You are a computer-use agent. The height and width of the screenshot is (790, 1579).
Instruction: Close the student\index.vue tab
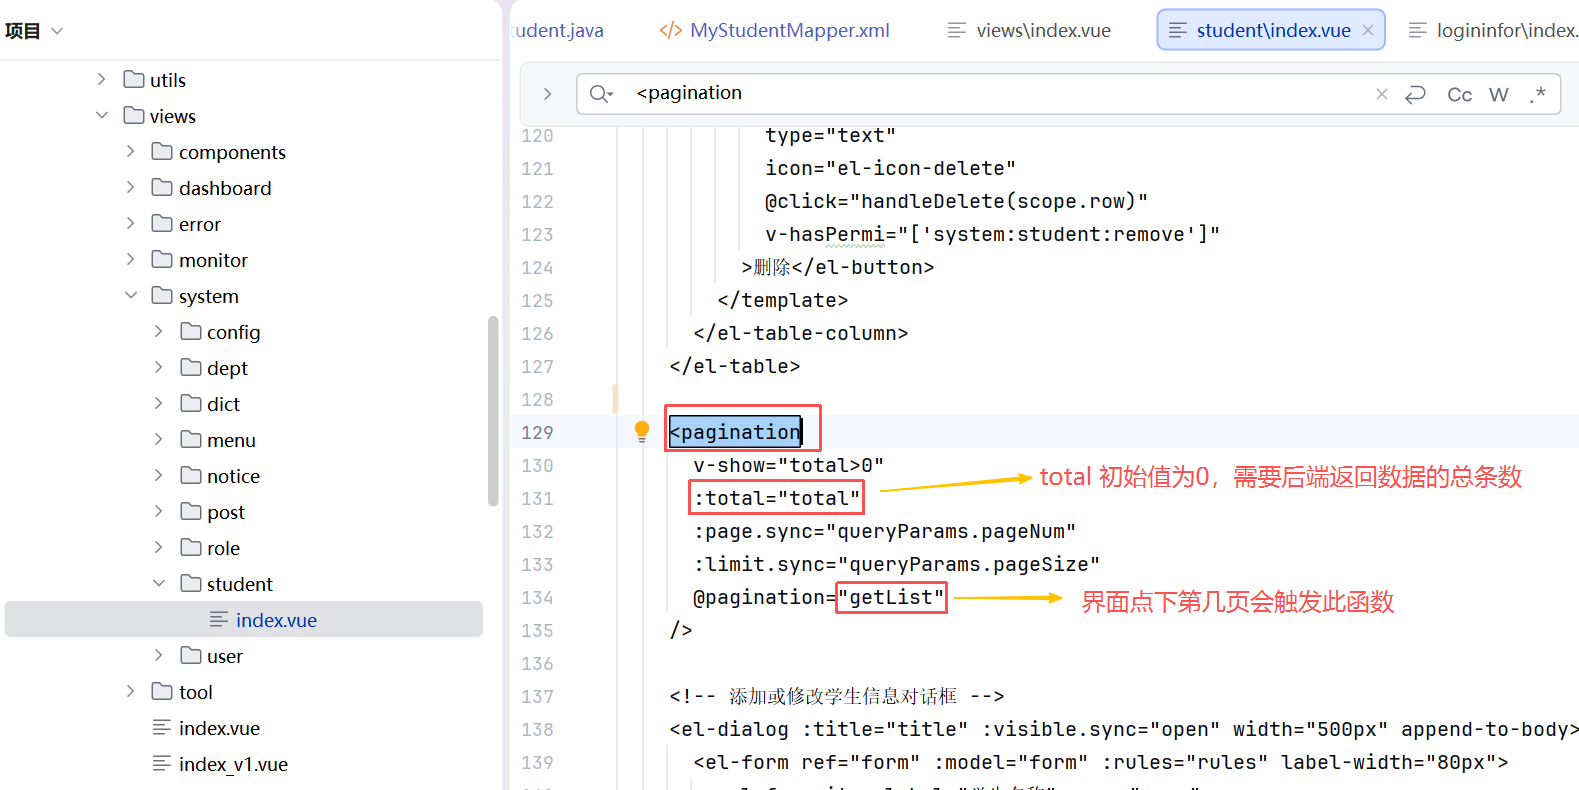[x=1368, y=30]
